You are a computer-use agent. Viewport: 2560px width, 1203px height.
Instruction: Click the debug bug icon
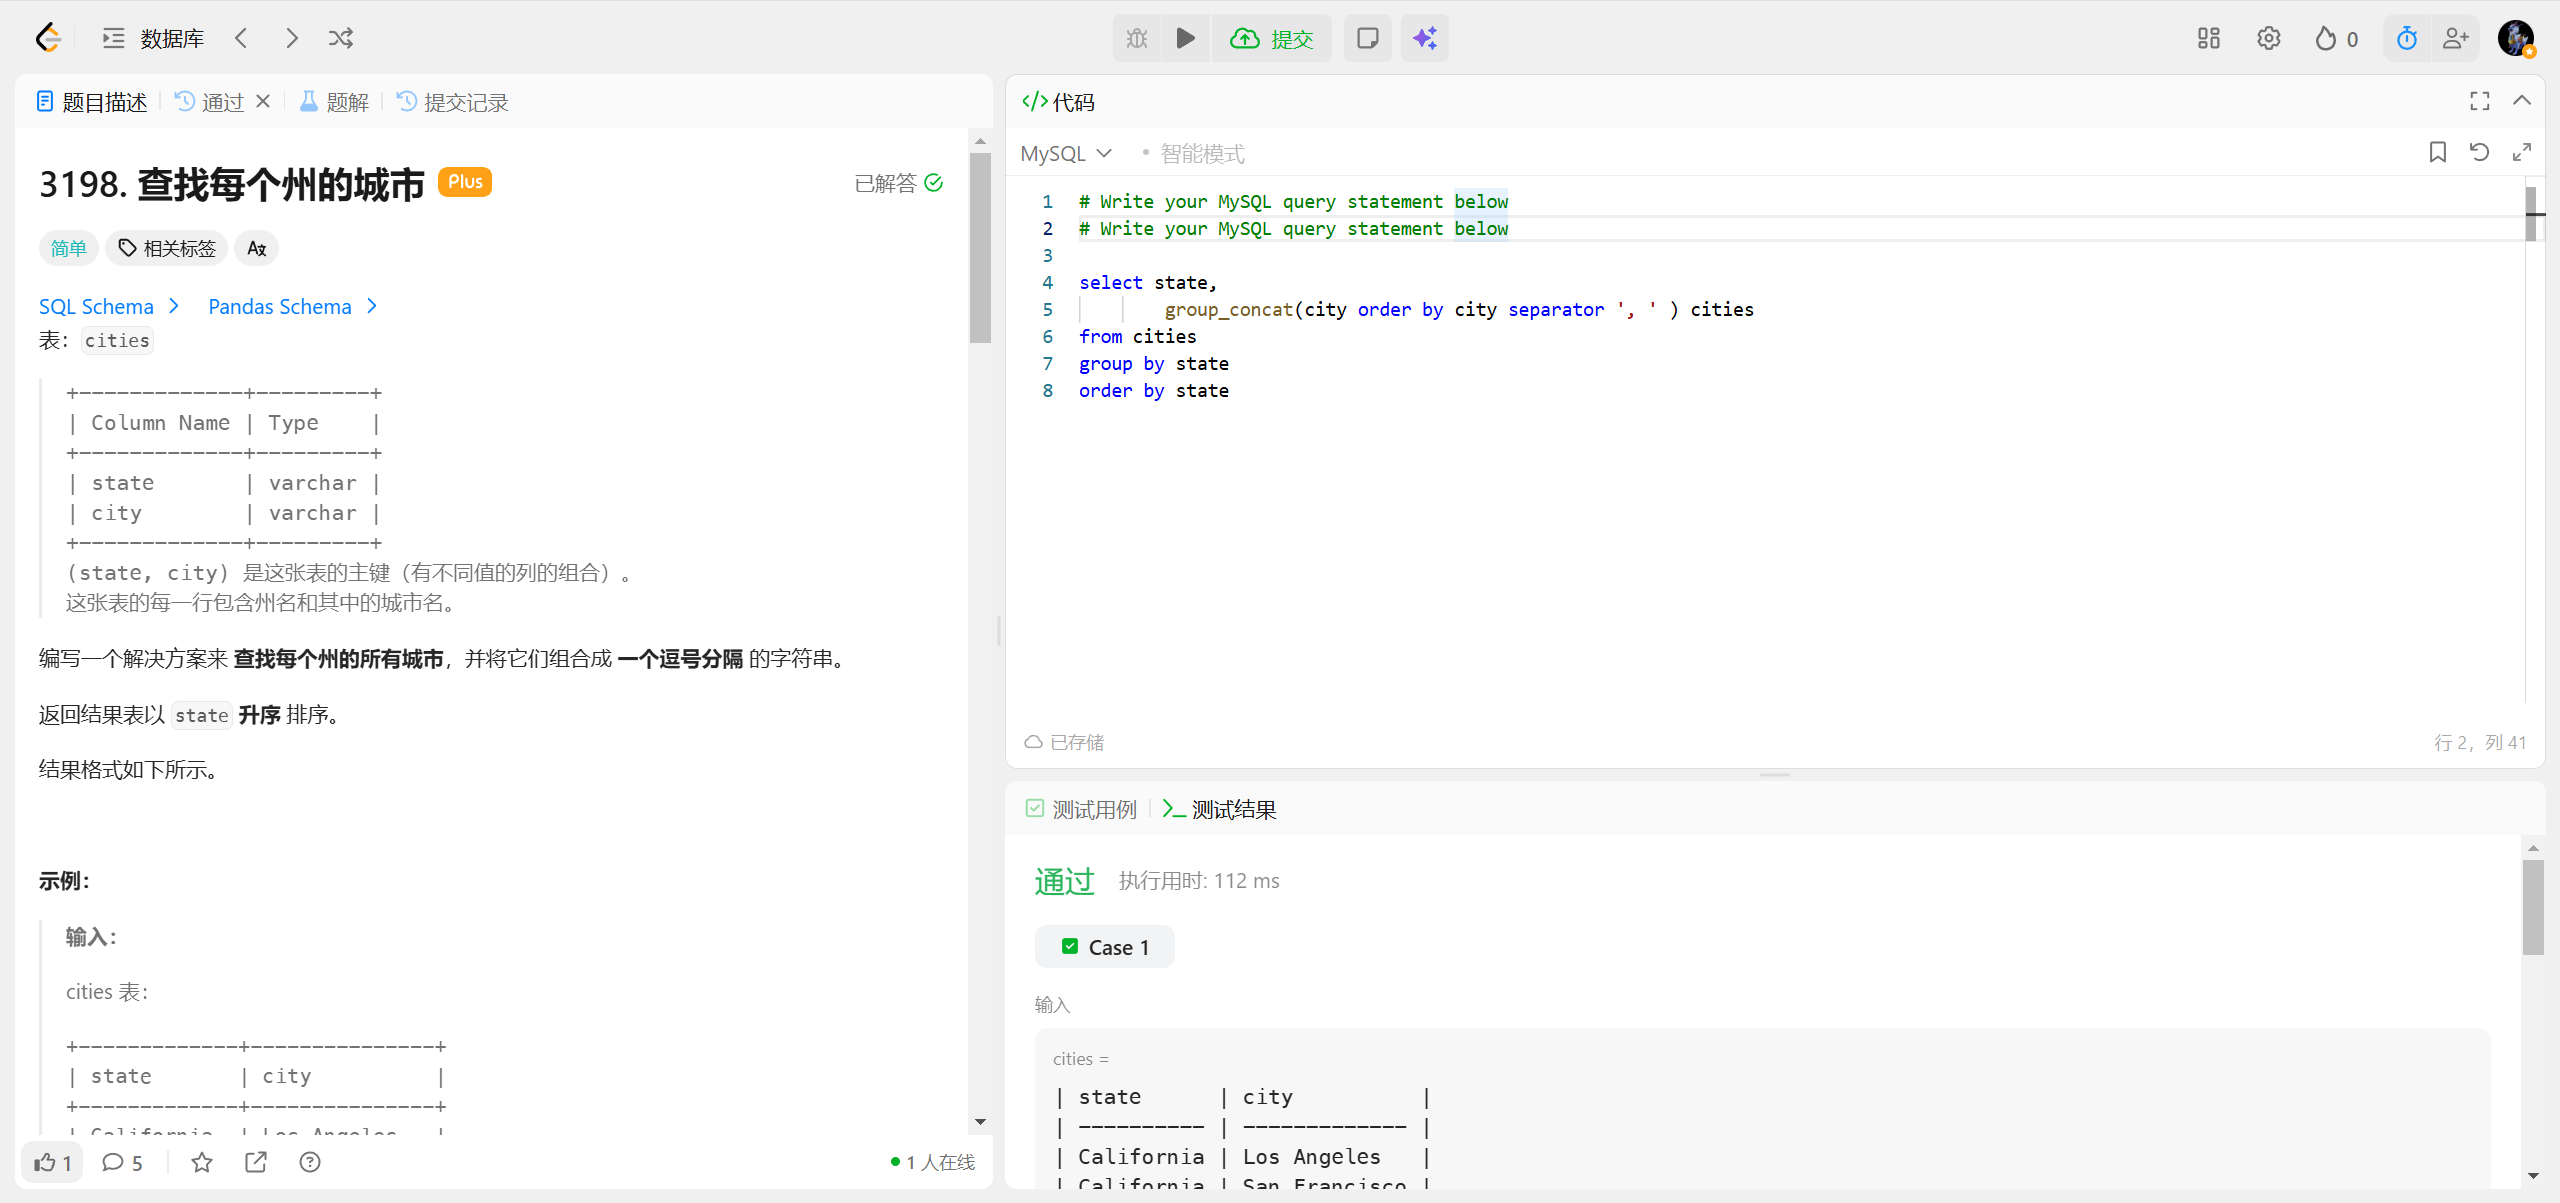point(1137,38)
